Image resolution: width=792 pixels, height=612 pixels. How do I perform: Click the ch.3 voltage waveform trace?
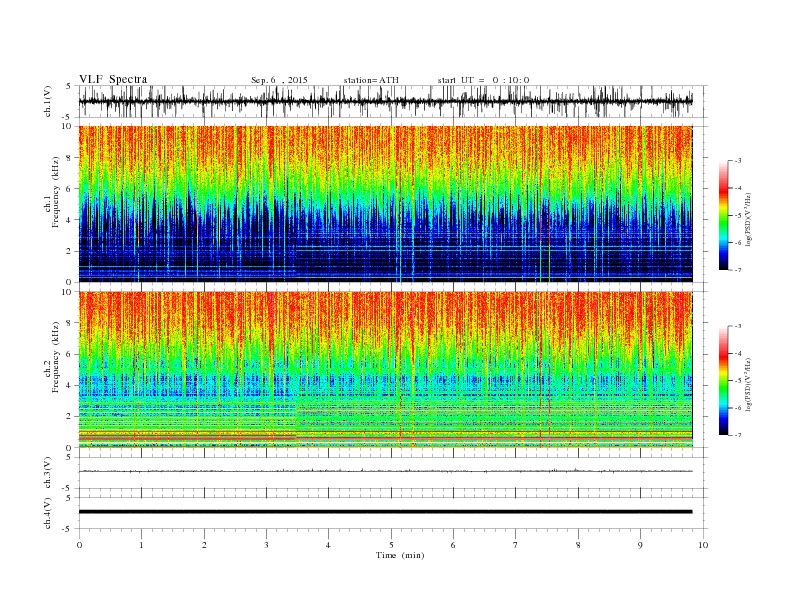pos(385,471)
